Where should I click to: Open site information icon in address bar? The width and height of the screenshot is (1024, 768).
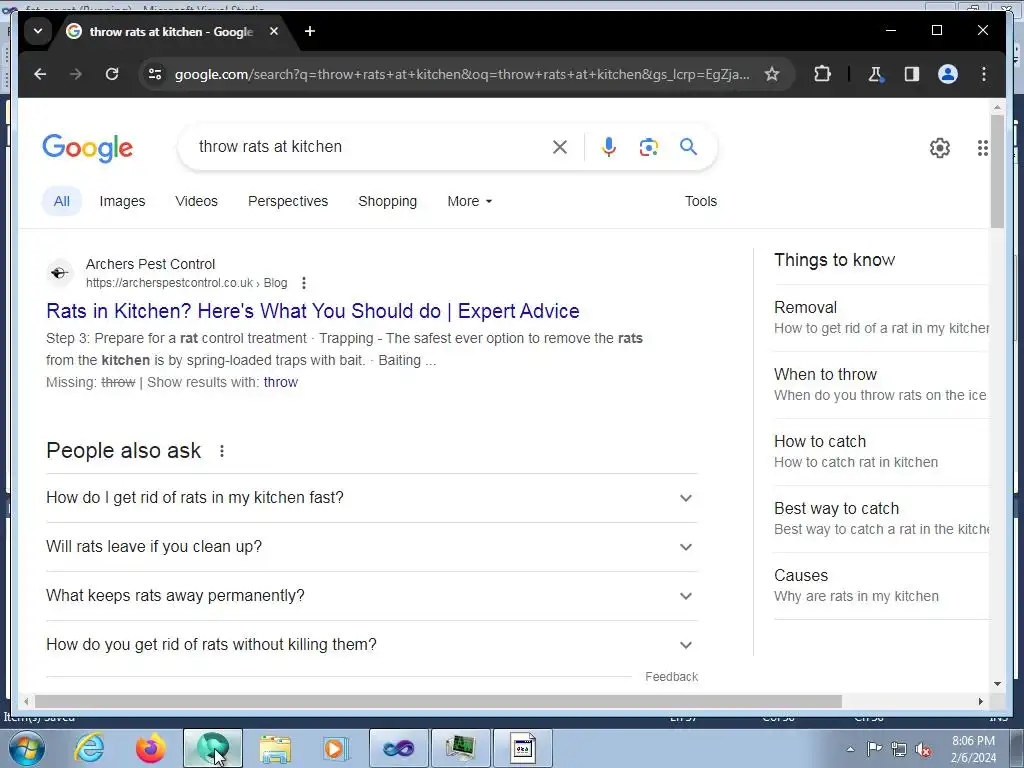(155, 74)
